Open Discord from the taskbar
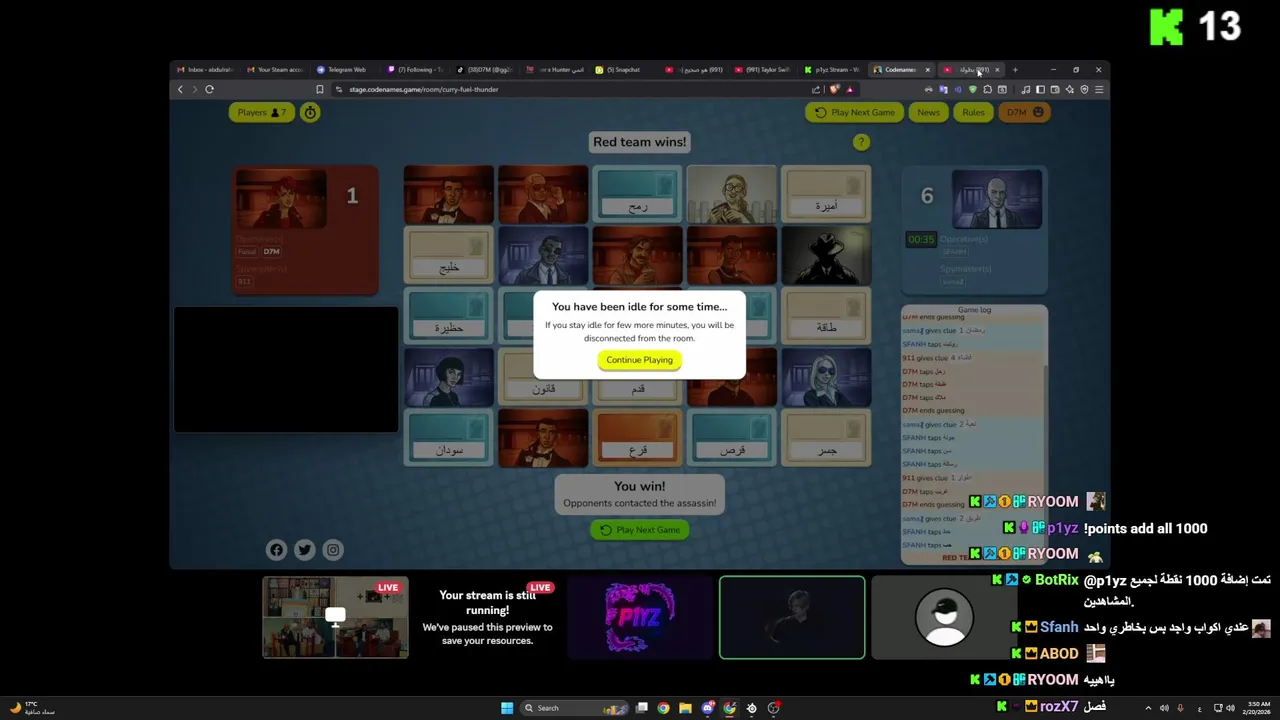Image resolution: width=1280 pixels, height=720 pixels. point(708,708)
